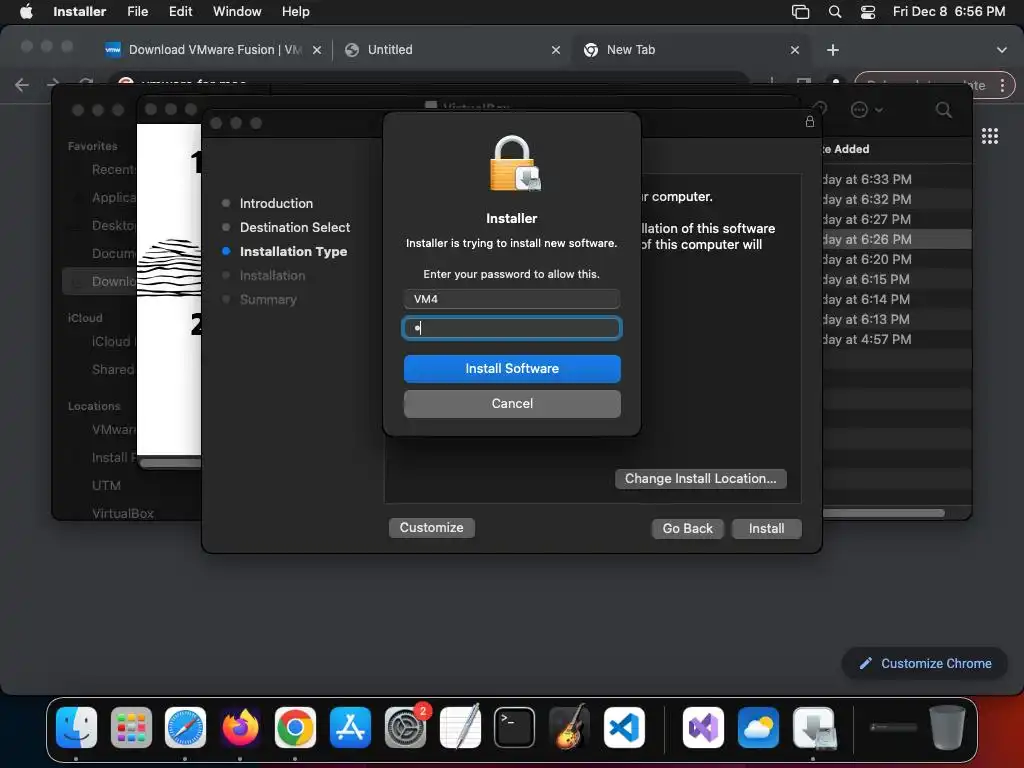Click the Install button in the Installer window
This screenshot has height=768, width=1024.
pos(766,528)
